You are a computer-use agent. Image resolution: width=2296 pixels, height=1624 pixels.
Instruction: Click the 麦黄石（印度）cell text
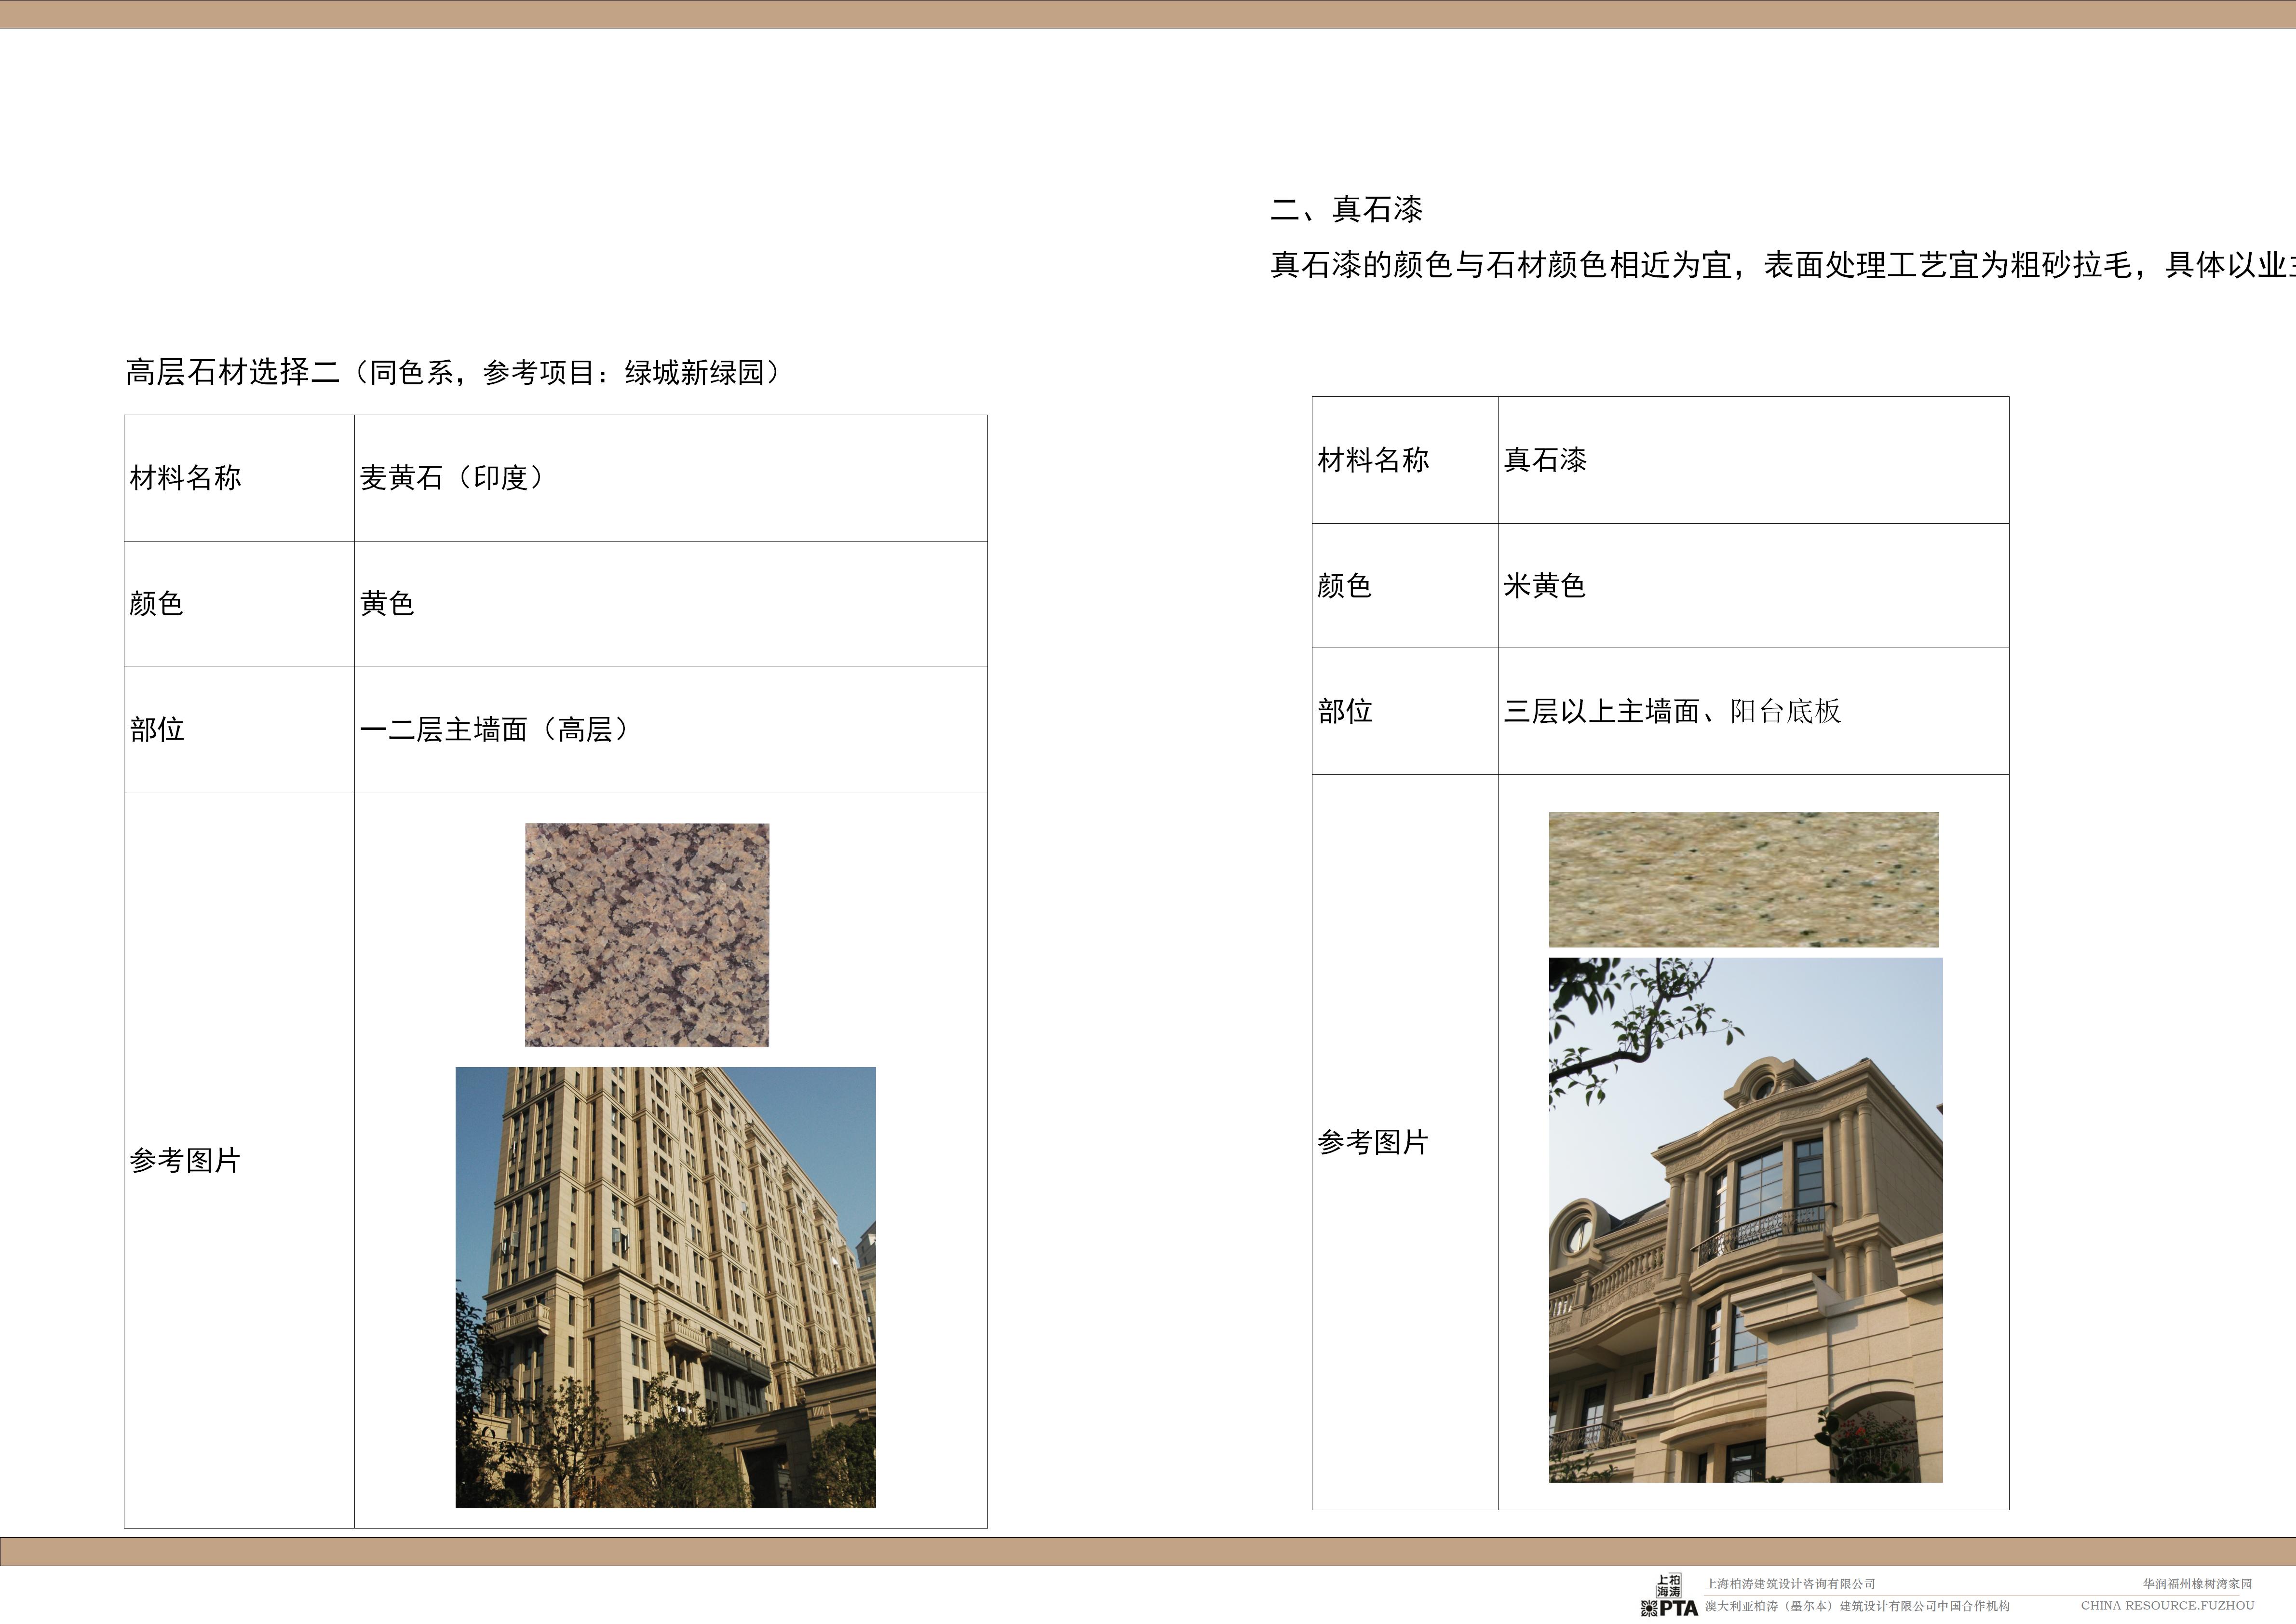click(452, 478)
